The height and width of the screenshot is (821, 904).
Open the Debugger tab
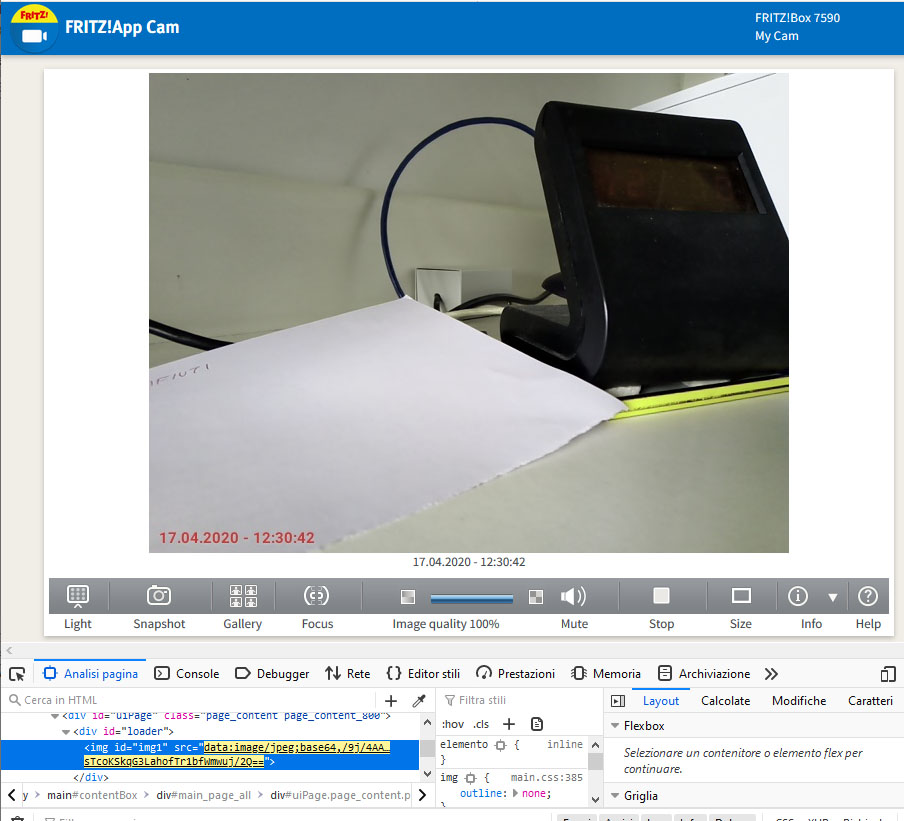pos(272,673)
